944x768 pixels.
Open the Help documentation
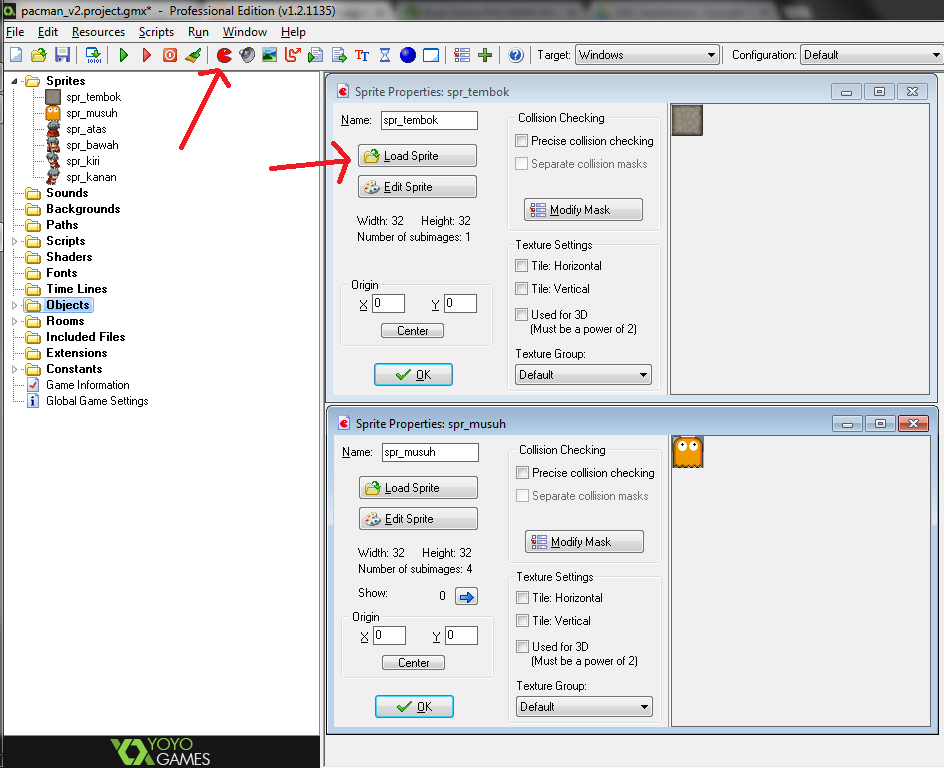pyautogui.click(x=514, y=55)
